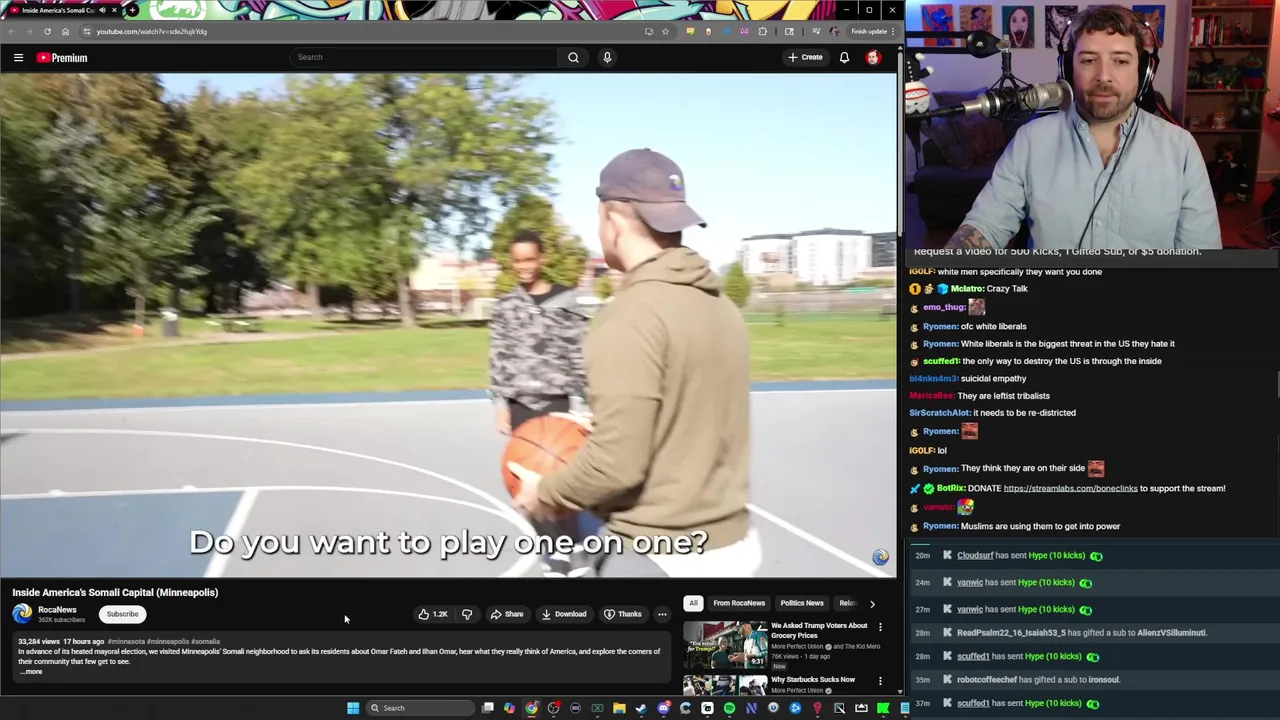Click the #somalia hashtag in description
Image resolution: width=1280 pixels, height=720 pixels.
pyautogui.click(x=205, y=641)
